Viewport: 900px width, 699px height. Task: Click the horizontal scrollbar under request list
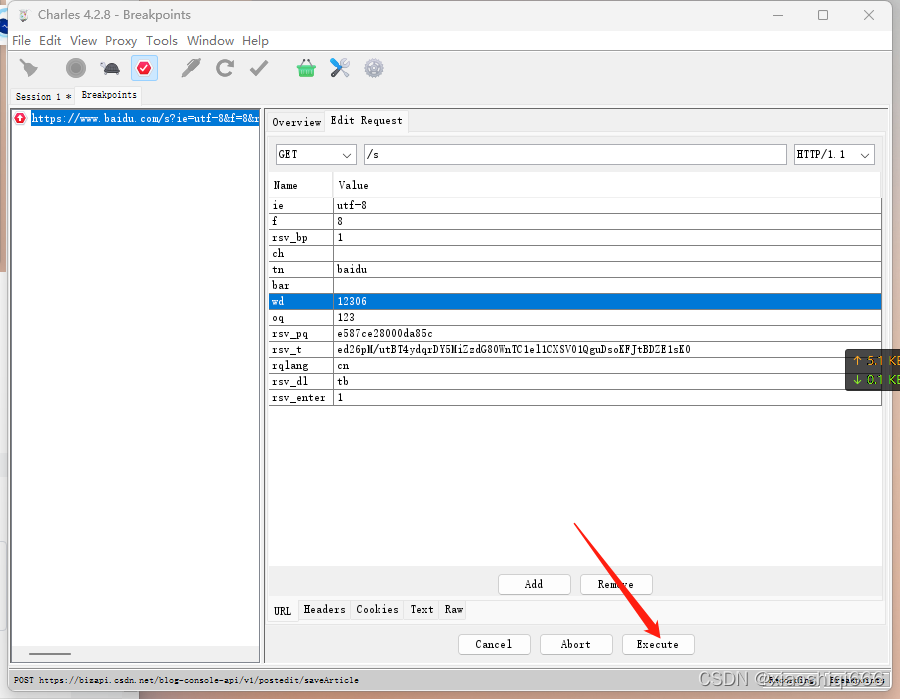pos(50,654)
